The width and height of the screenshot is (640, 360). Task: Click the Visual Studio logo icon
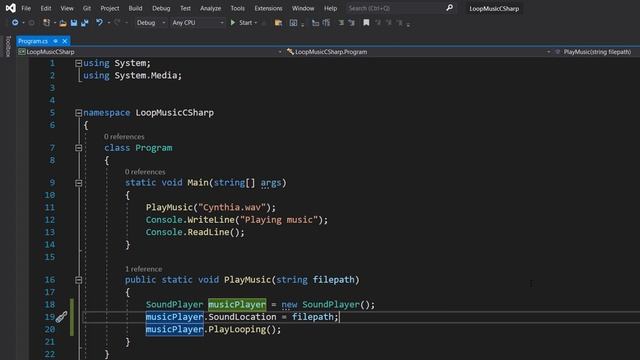click(11, 8)
